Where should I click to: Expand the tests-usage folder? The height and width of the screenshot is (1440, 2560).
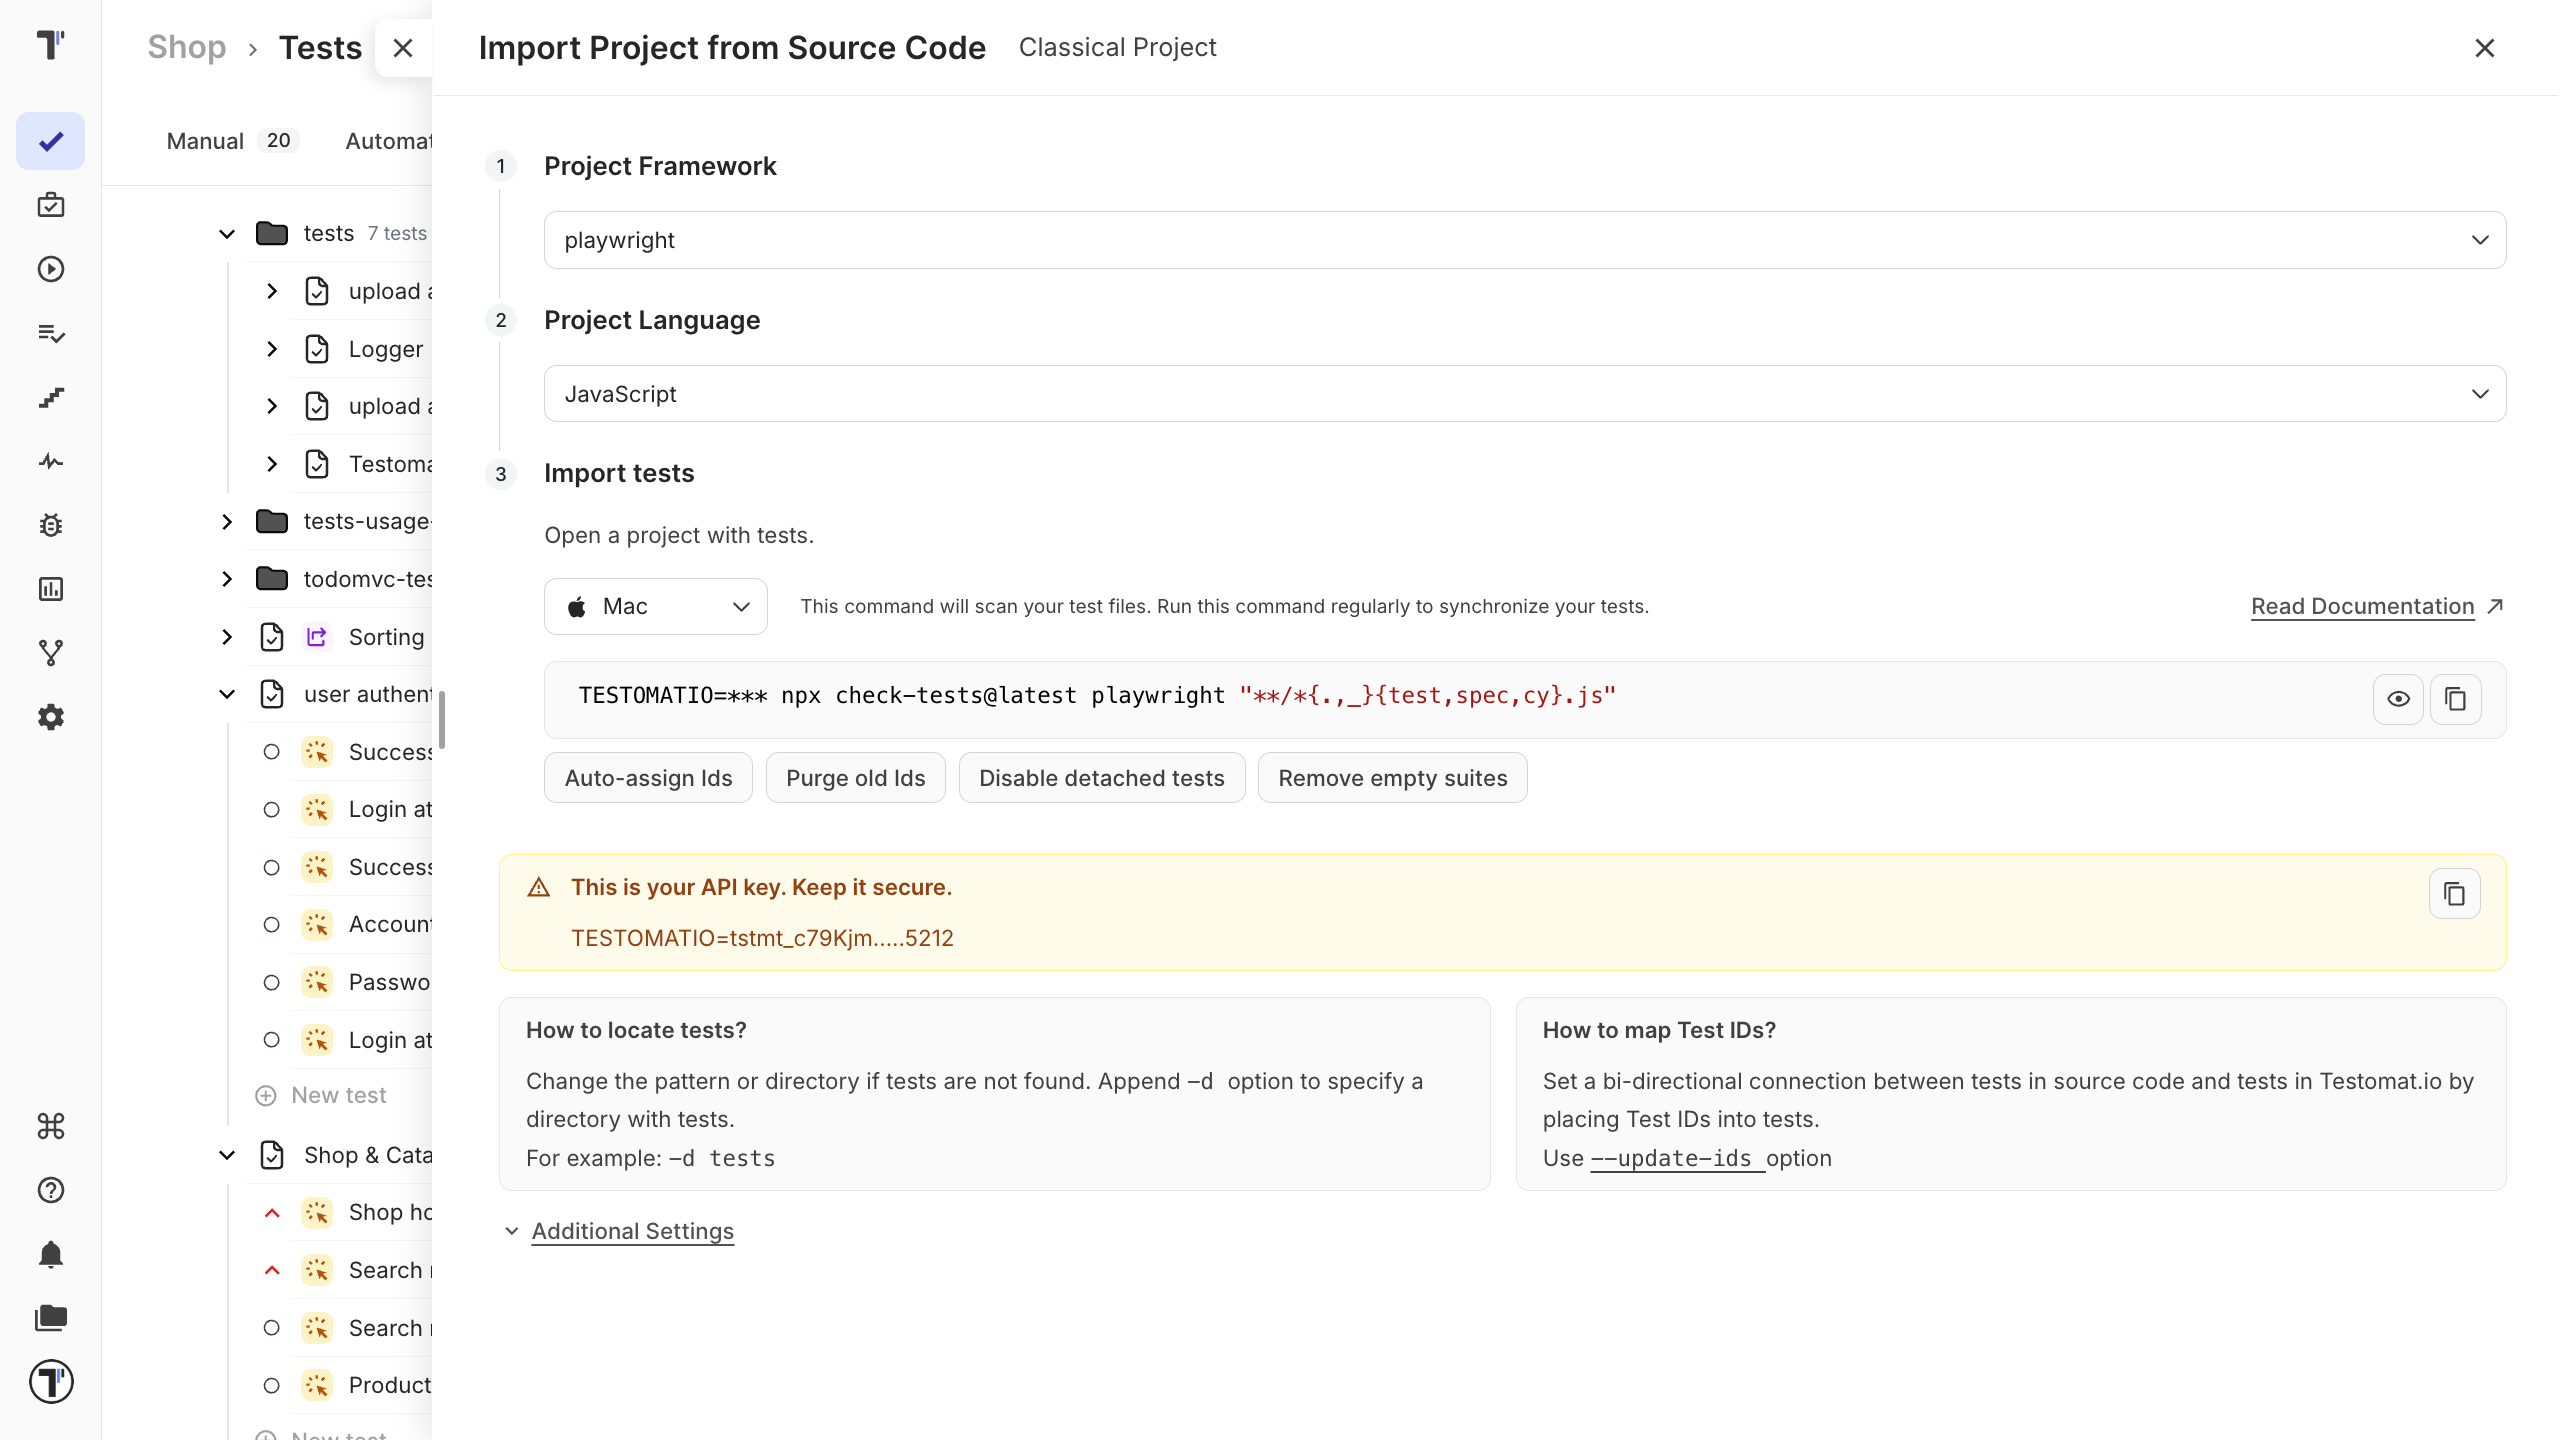(x=227, y=522)
